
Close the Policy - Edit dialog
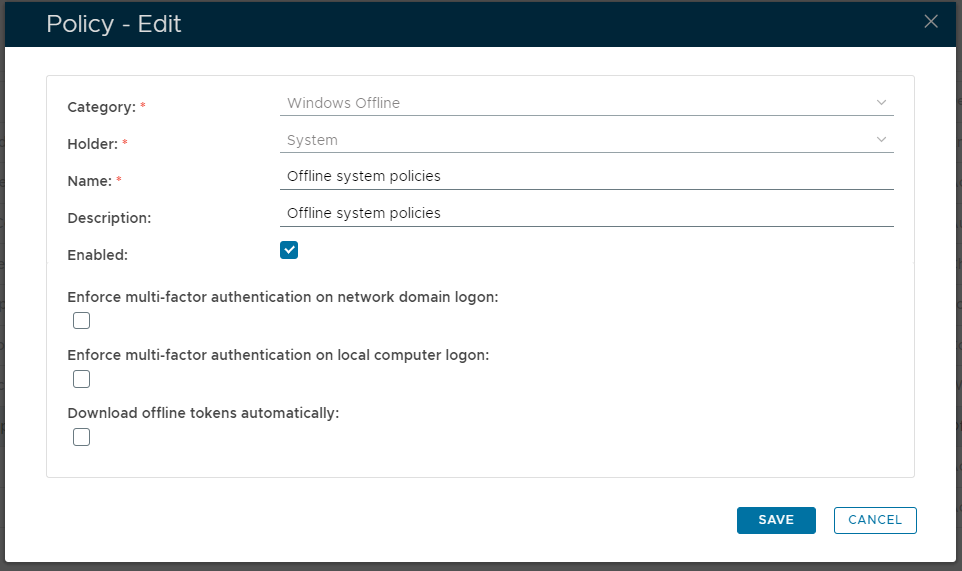930,22
